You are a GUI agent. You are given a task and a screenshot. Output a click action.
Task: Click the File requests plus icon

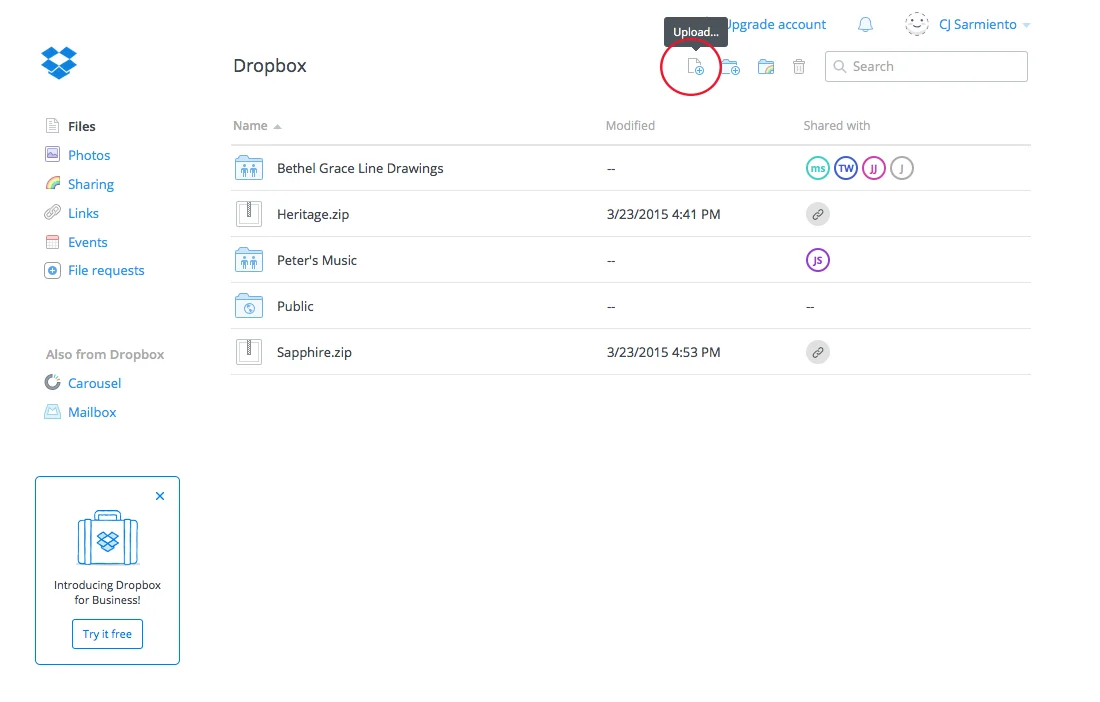pyautogui.click(x=53, y=271)
